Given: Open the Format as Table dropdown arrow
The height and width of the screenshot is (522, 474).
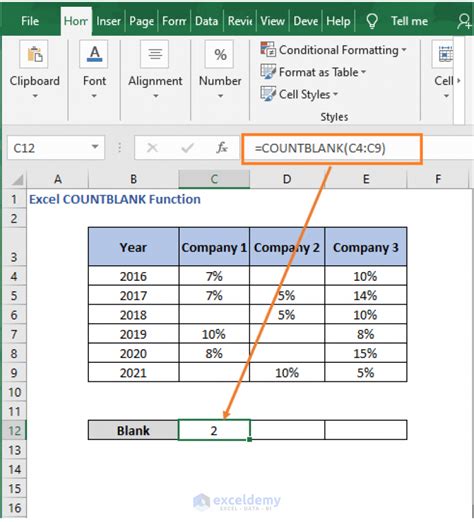Looking at the screenshot, I should pos(363,72).
